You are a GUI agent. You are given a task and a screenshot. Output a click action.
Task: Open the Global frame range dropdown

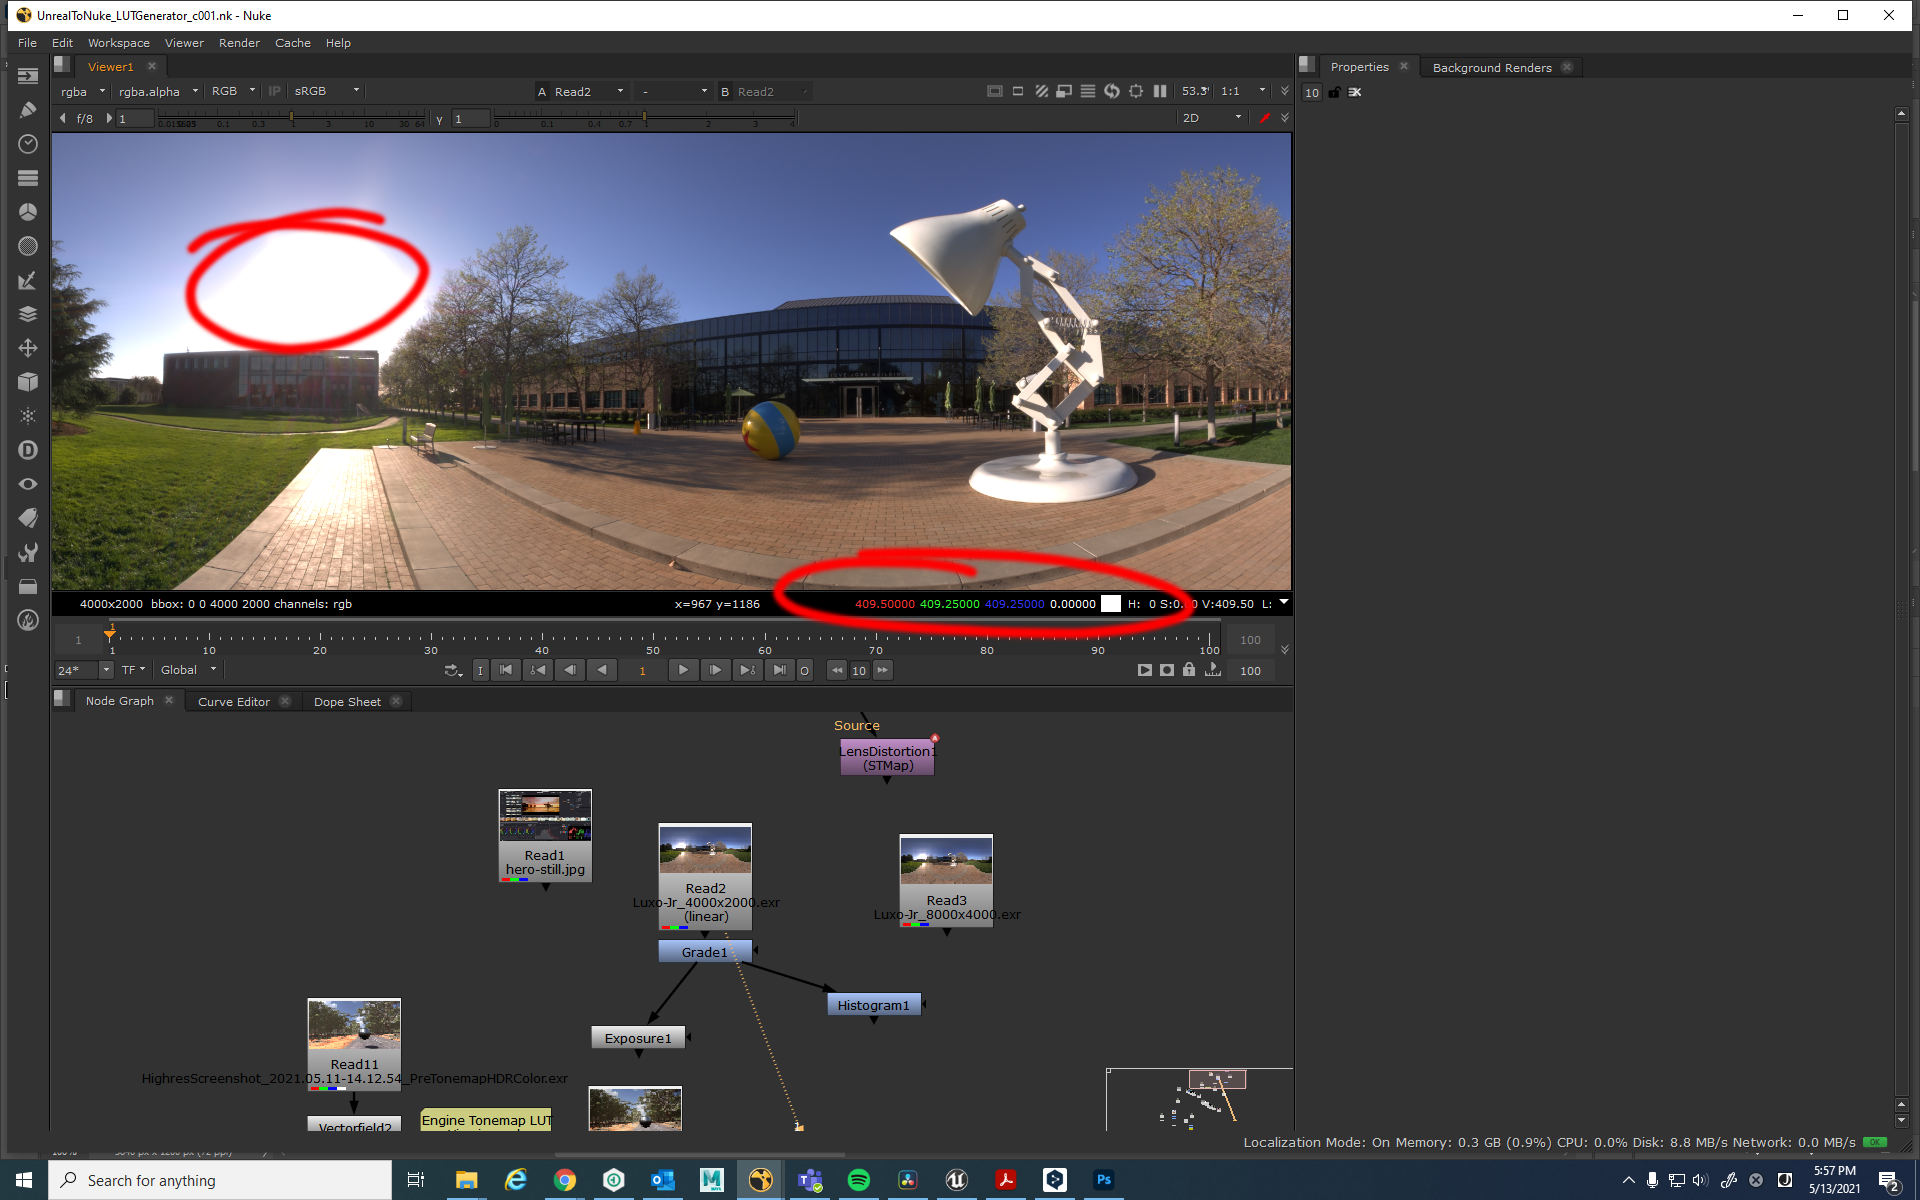point(187,670)
